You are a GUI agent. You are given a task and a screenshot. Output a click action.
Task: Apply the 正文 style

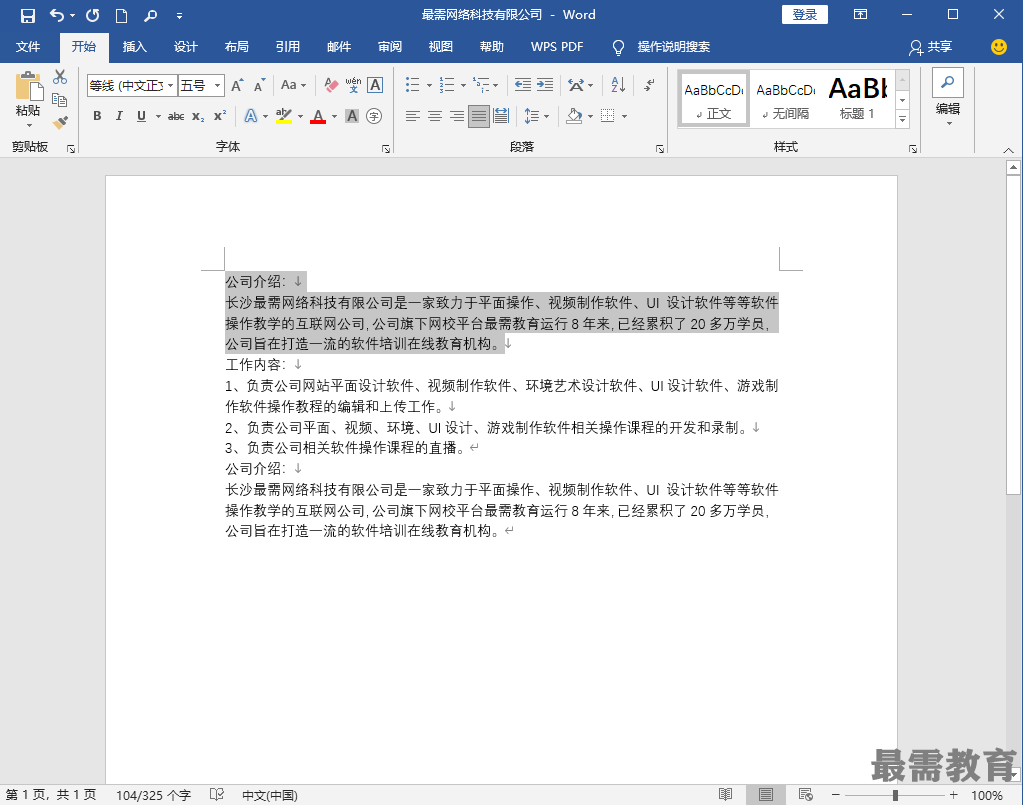click(714, 100)
